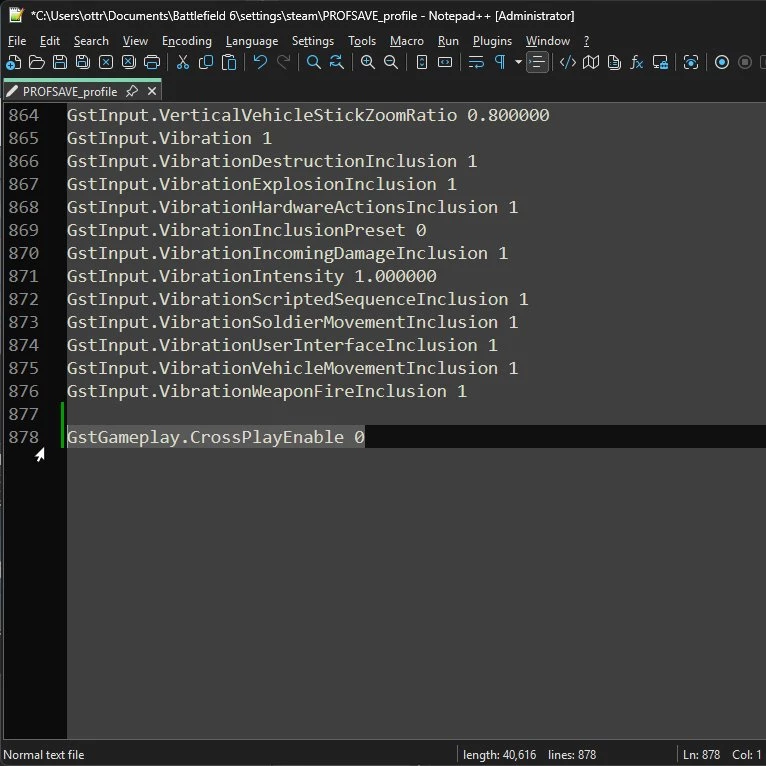
Task: Open the Language menu
Action: (252, 41)
